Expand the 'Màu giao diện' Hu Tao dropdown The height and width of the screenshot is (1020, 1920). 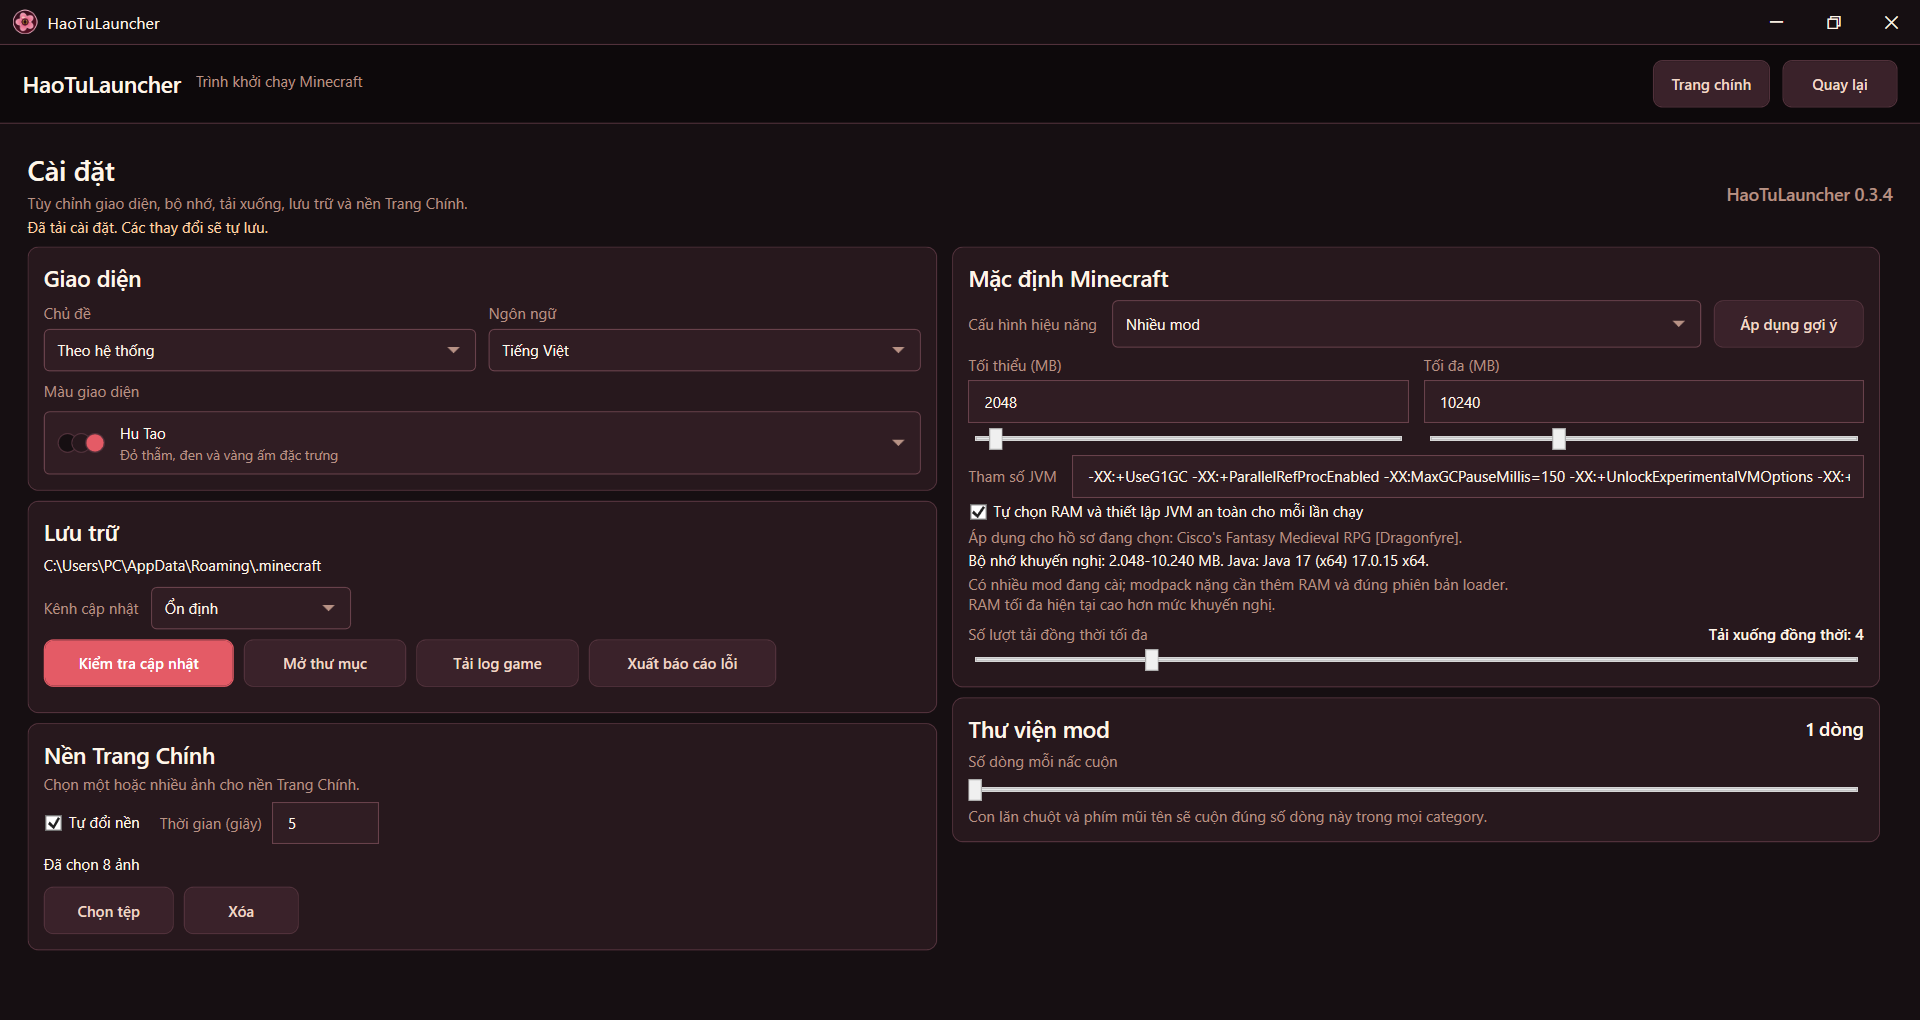coord(482,443)
